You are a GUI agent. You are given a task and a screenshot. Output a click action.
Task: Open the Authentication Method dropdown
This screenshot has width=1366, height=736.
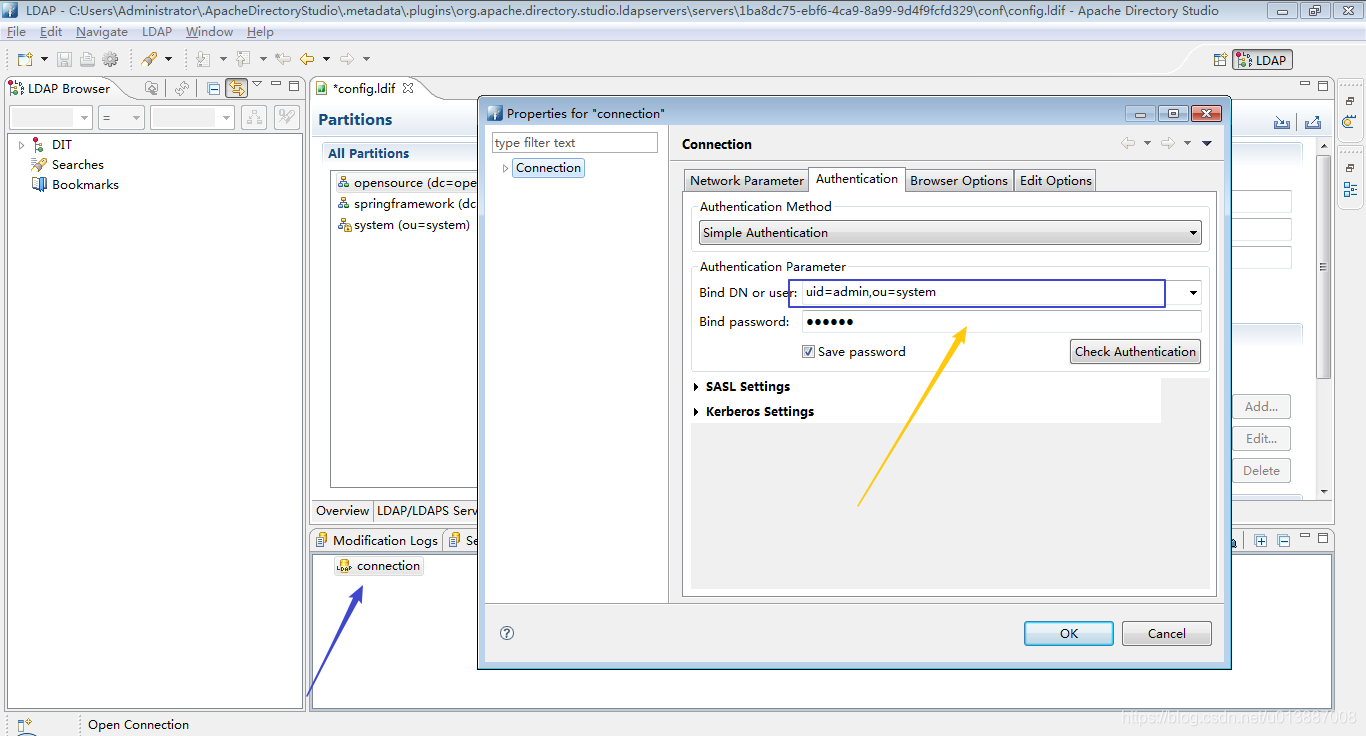coord(949,233)
